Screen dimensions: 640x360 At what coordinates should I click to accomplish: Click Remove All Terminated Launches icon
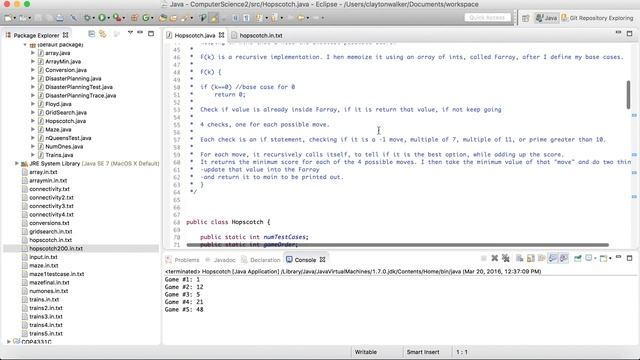coord(506,258)
